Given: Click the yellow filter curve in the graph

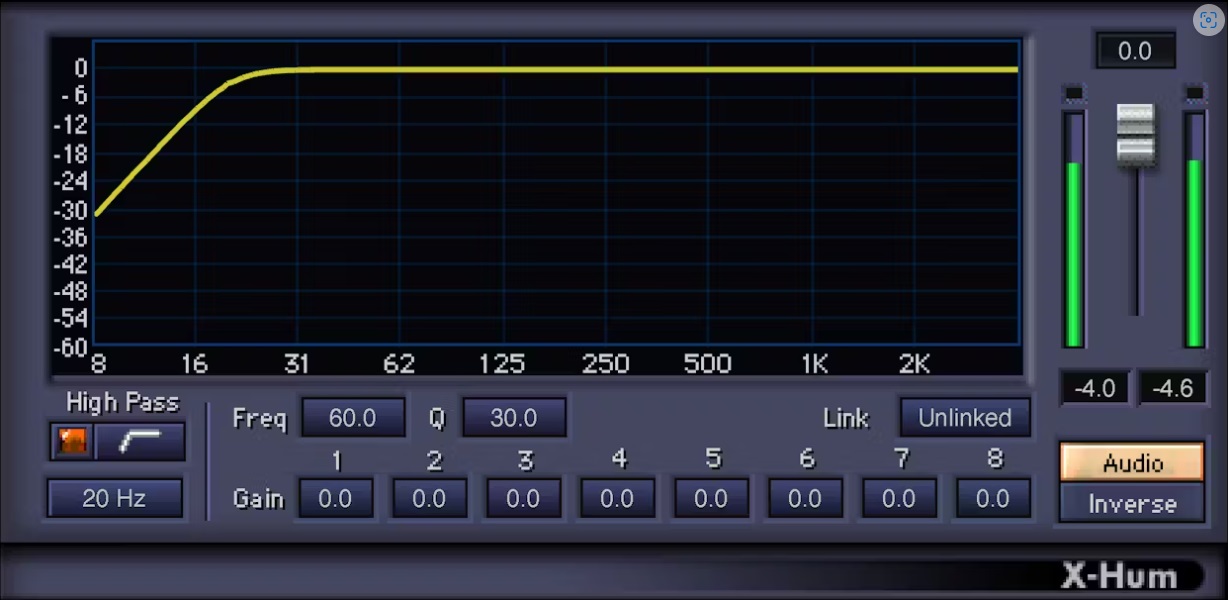Looking at the screenshot, I should click(600, 70).
